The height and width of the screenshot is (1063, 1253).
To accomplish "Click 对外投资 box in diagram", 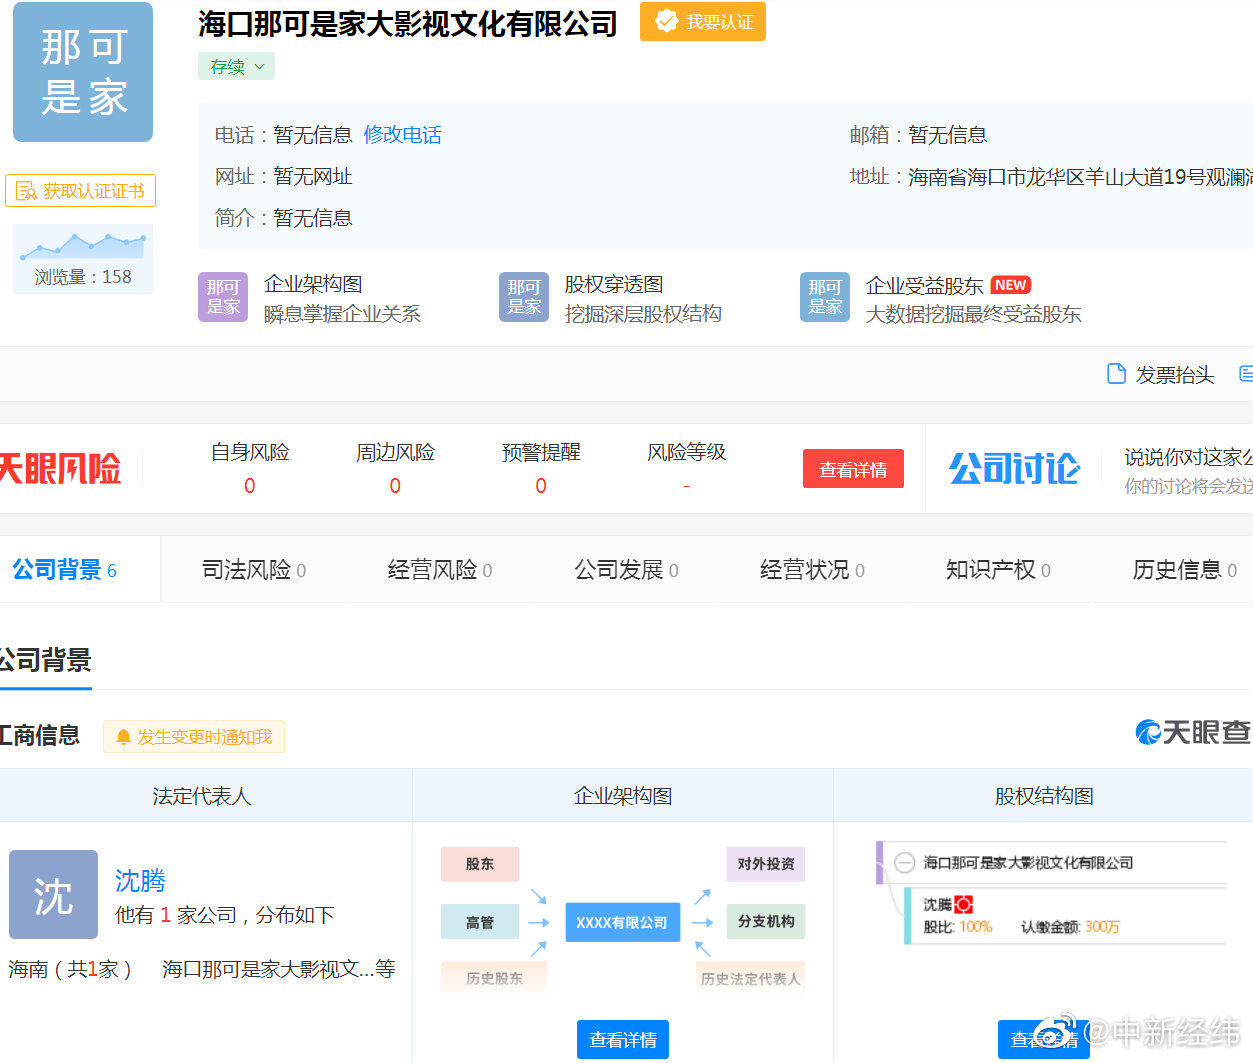I will (766, 864).
